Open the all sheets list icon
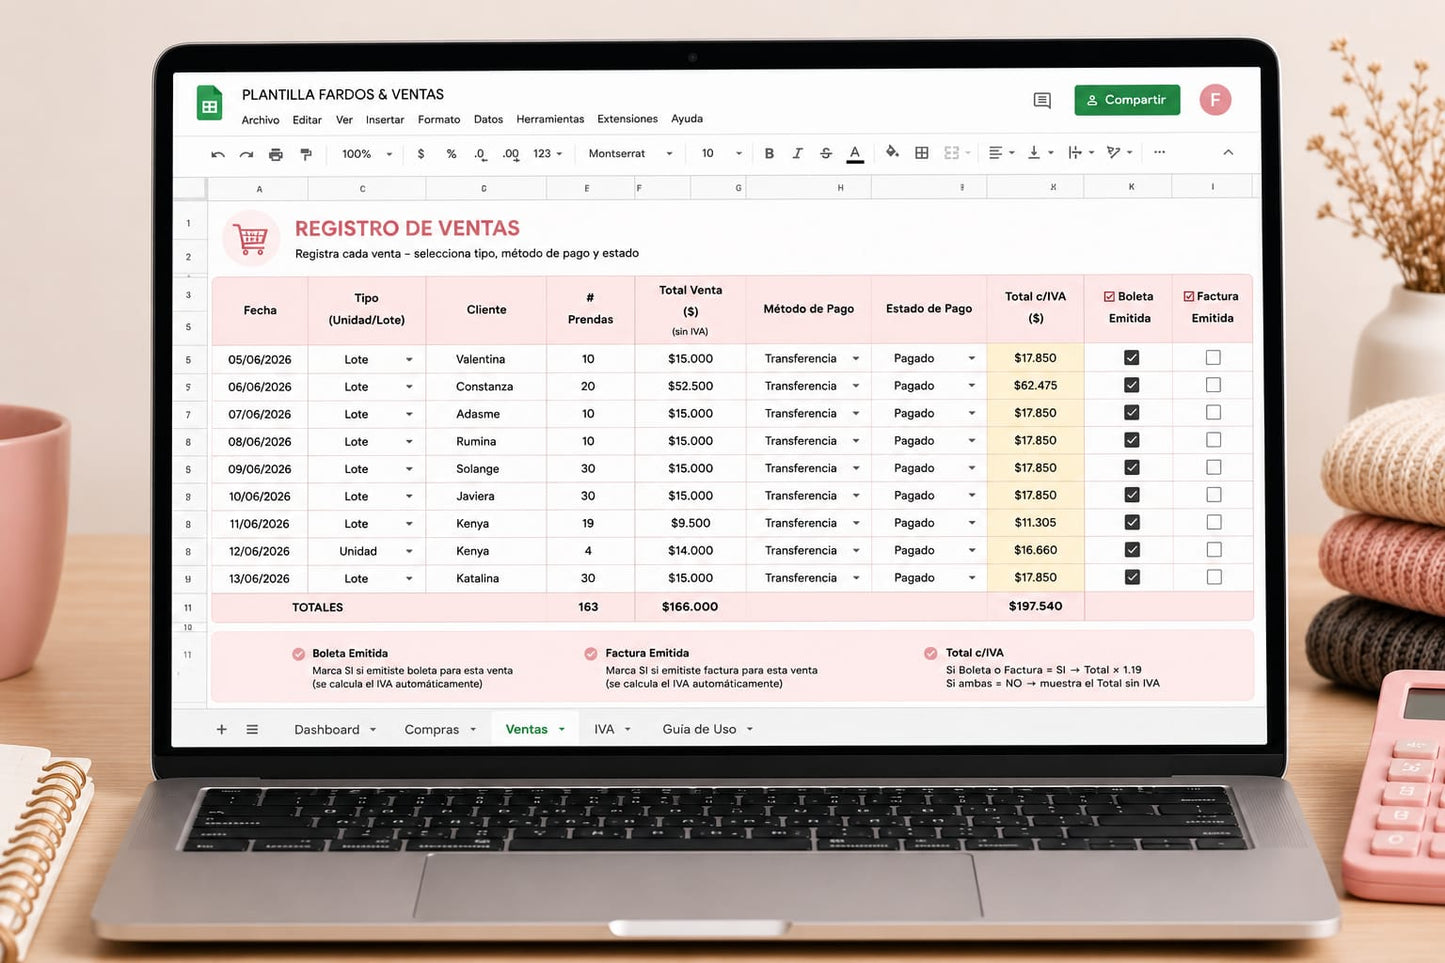This screenshot has height=963, width=1445. pos(252,729)
